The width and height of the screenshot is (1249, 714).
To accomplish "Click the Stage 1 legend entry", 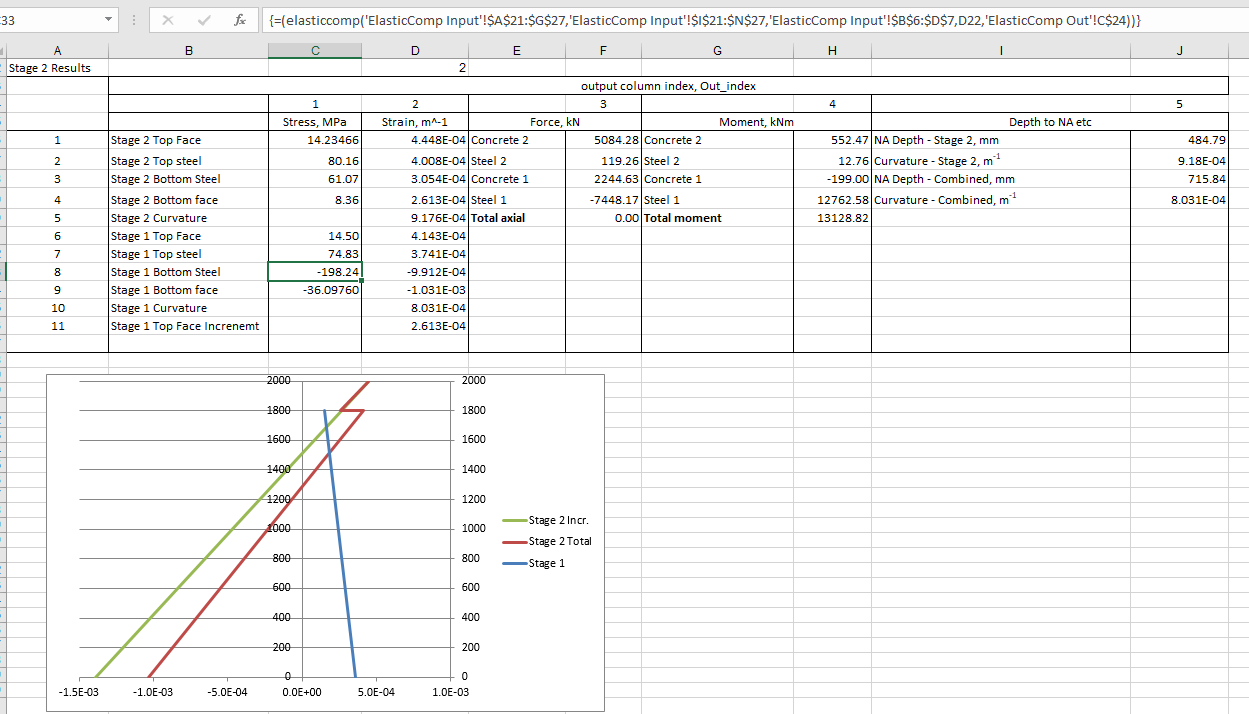I will [x=546, y=563].
